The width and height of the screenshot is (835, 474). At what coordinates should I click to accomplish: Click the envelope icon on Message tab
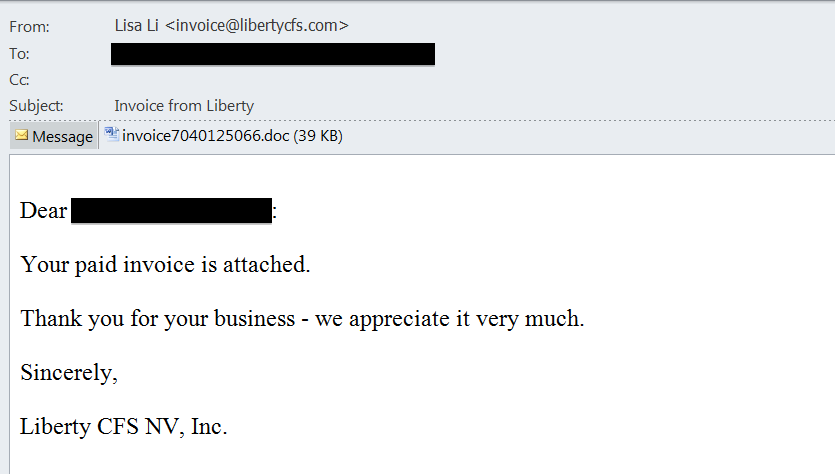click(21, 135)
